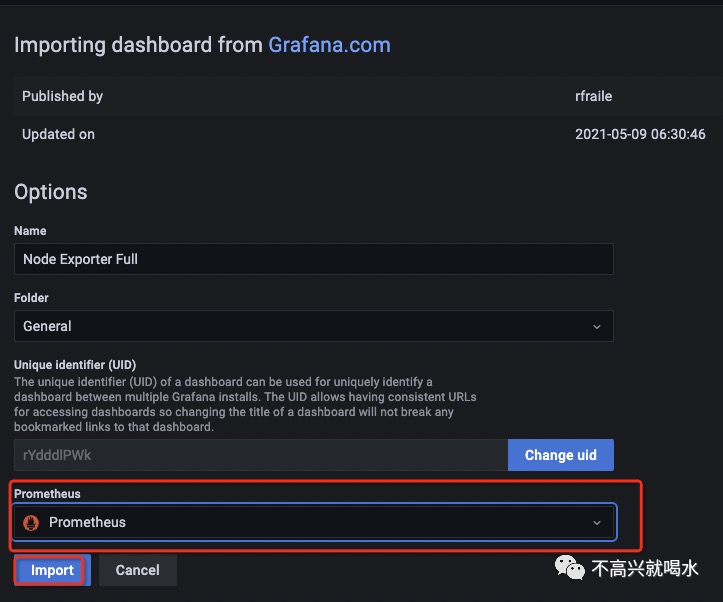Viewport: 723px width, 602px height.
Task: Click the disabled UID field rYdddlPWk
Action: click(261, 455)
